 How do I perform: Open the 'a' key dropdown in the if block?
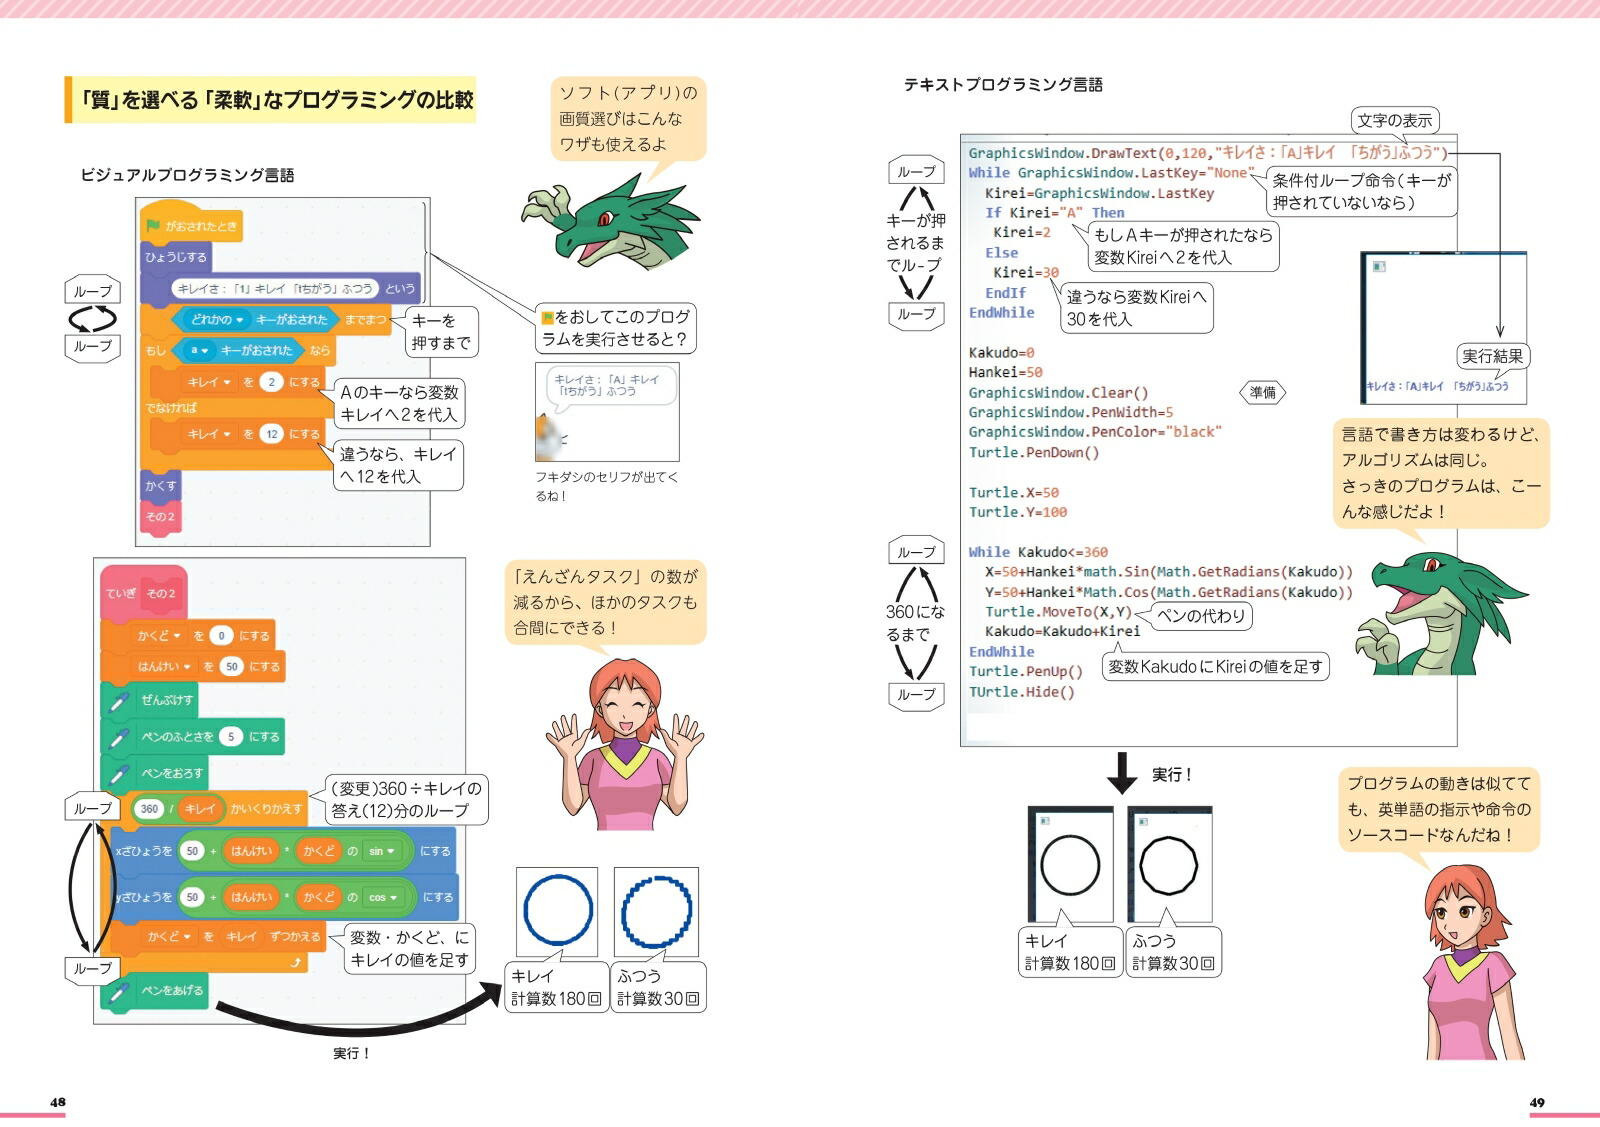coord(199,351)
